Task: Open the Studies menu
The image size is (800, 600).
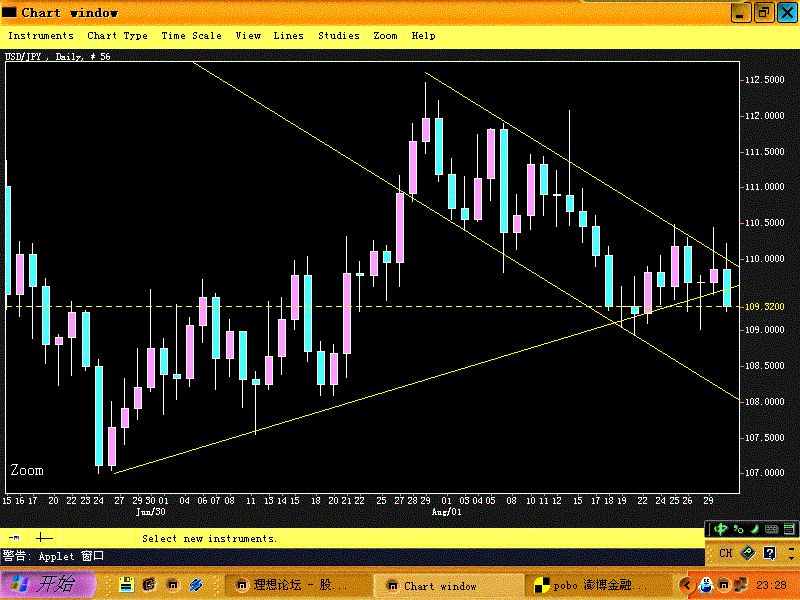Action: pyautogui.click(x=339, y=36)
